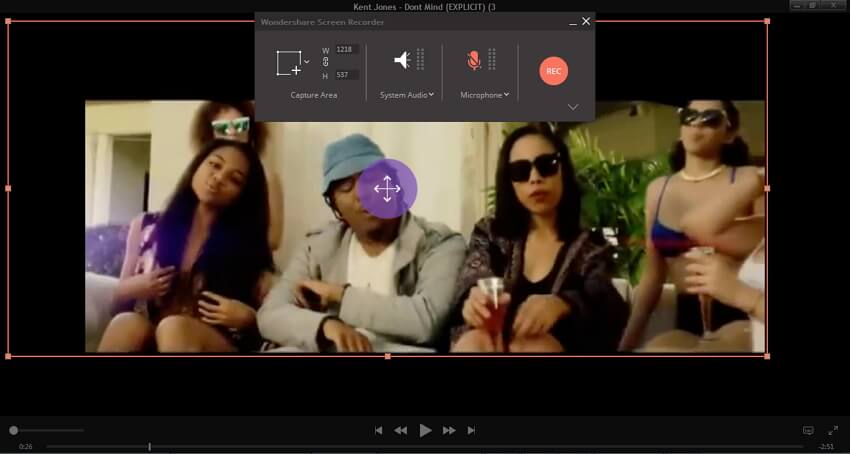The height and width of the screenshot is (454, 850).
Task: Skip to previous track in player
Action: [378, 431]
